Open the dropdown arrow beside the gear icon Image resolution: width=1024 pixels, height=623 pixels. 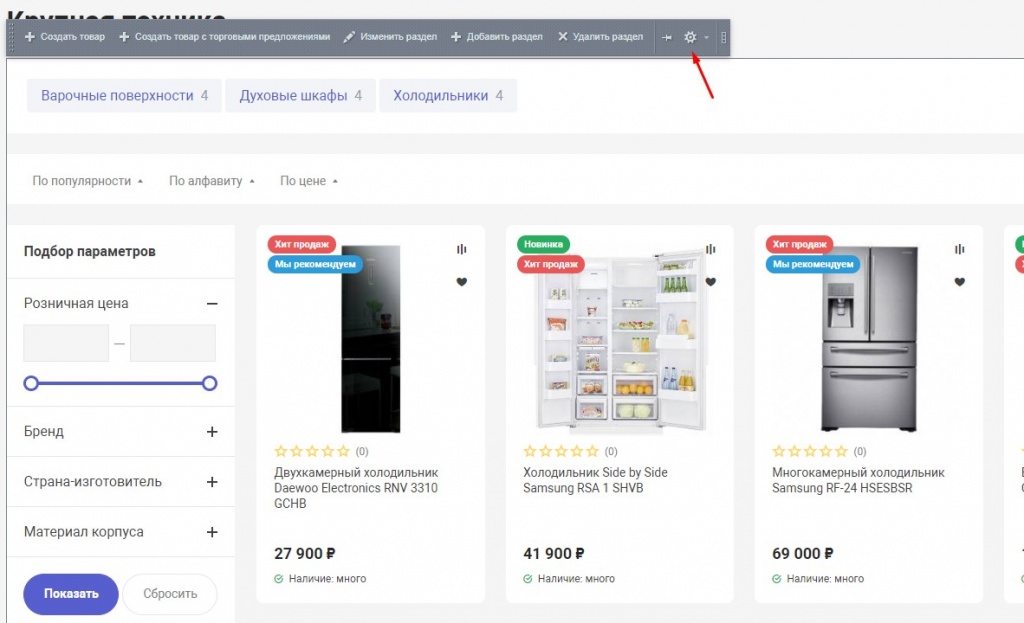click(706, 38)
